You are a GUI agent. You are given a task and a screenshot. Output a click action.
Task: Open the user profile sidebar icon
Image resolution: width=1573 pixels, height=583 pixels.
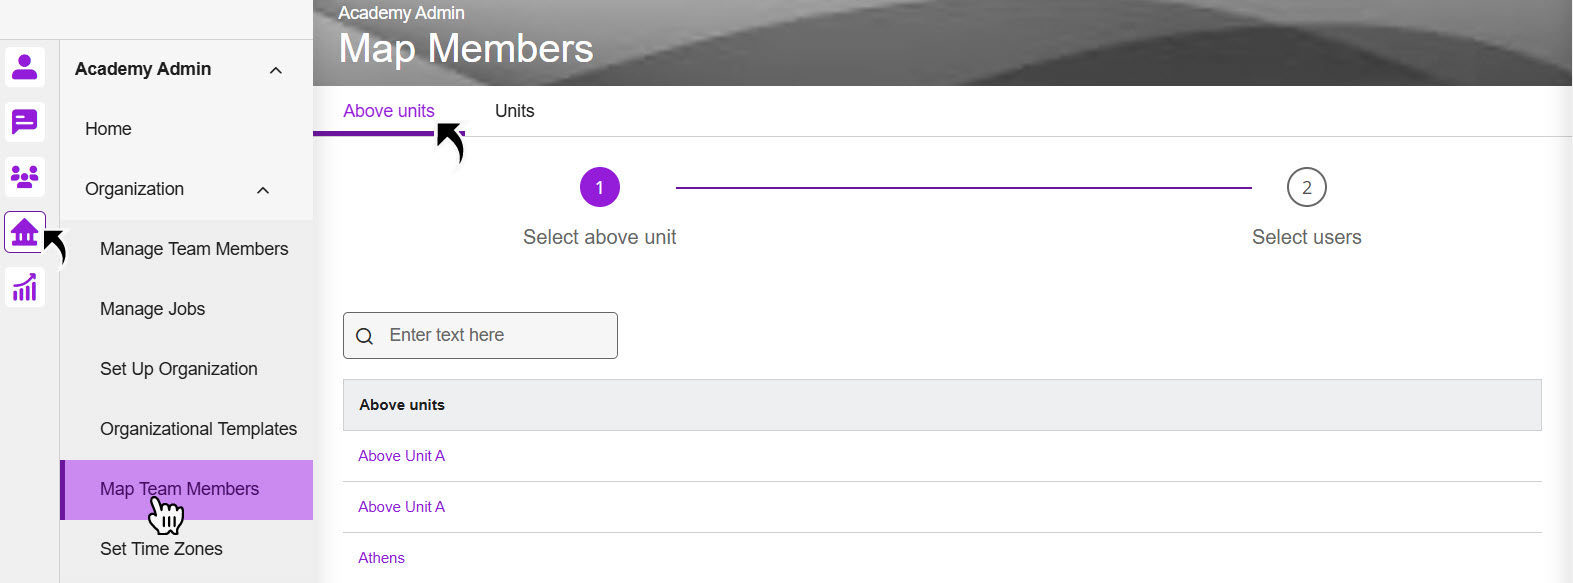(x=25, y=67)
